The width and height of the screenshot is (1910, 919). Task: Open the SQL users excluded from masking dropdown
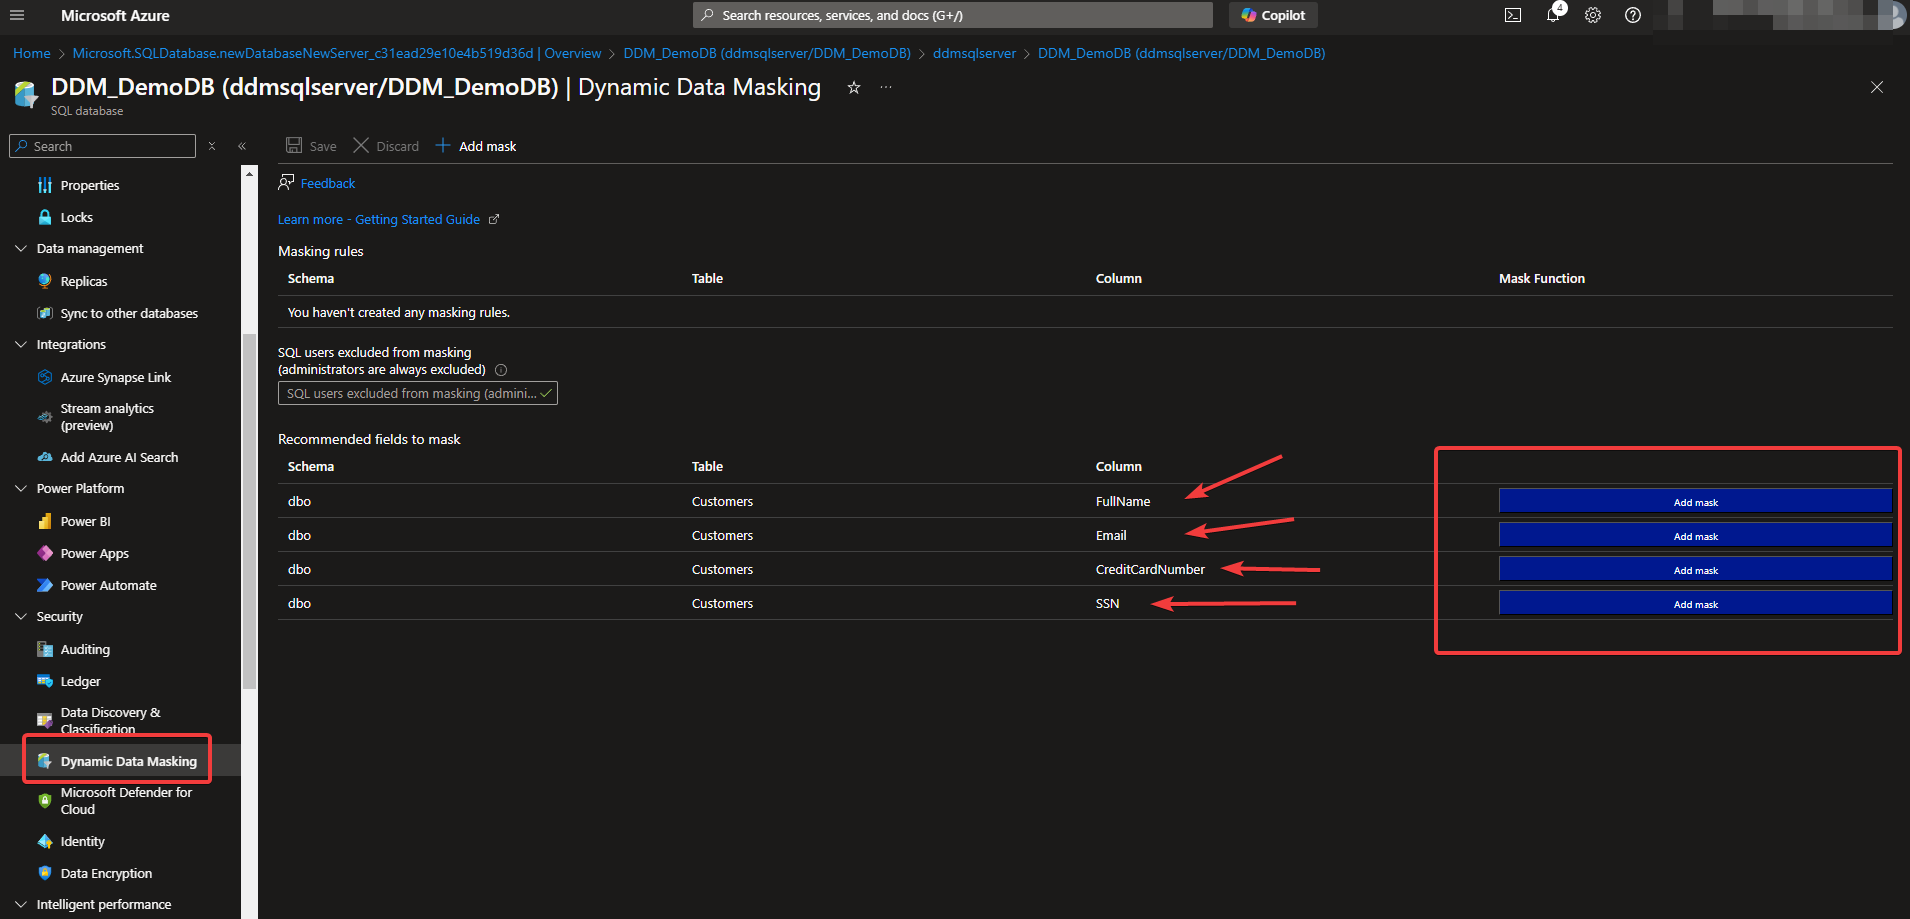pos(417,393)
